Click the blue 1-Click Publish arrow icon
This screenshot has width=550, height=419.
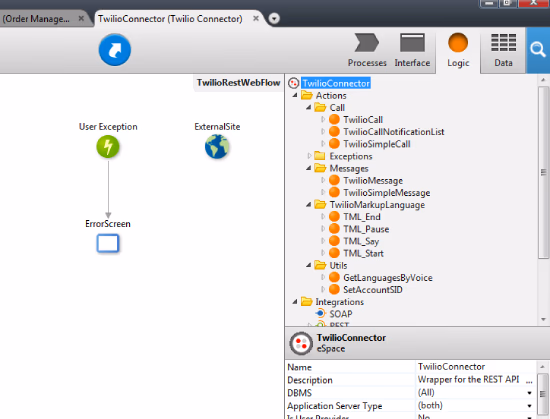click(115, 50)
